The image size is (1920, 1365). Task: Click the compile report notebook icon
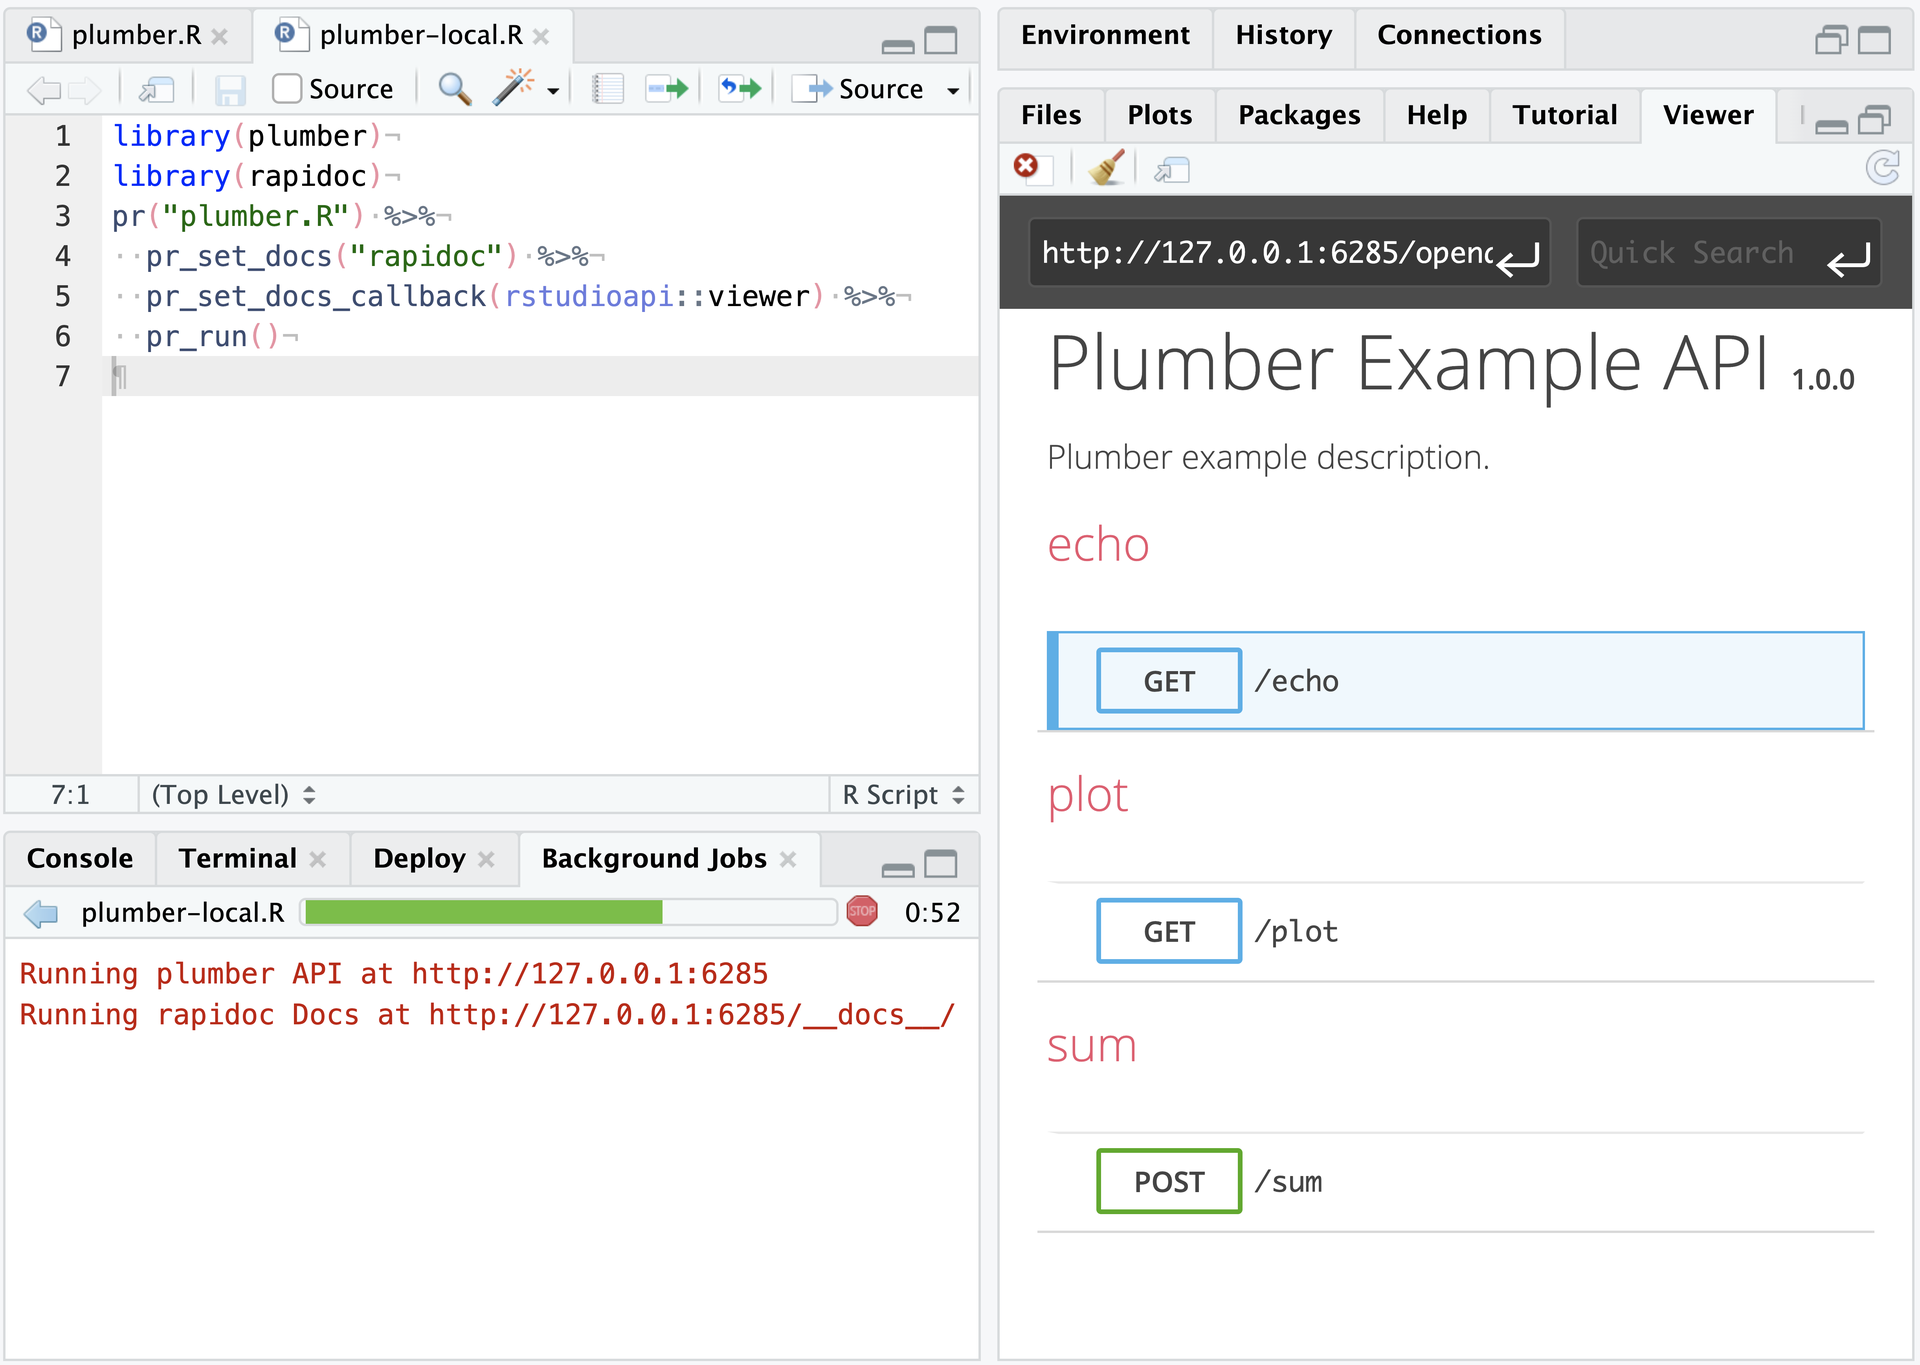pos(607,89)
